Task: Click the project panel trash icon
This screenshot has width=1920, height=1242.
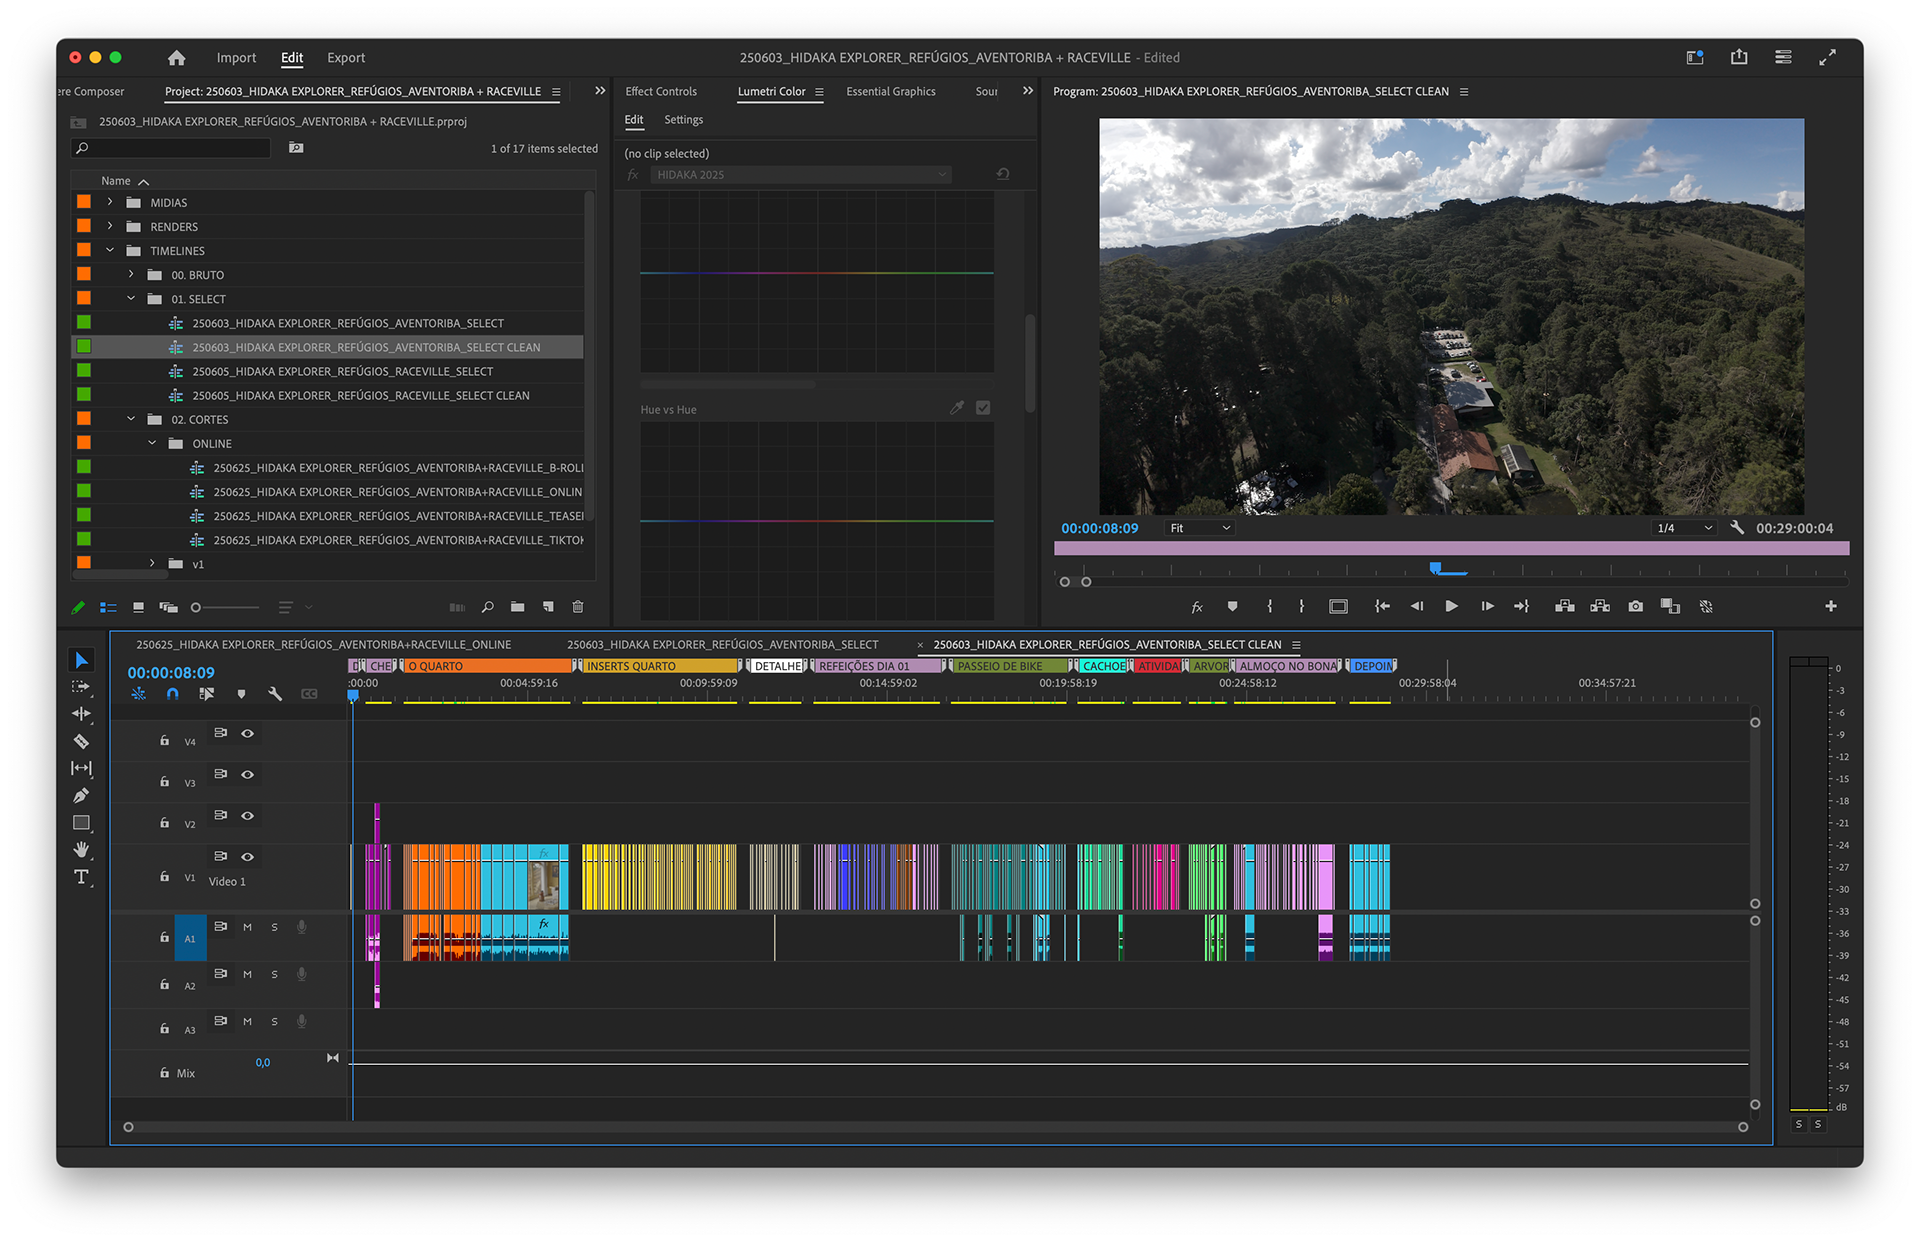Action: click(x=577, y=607)
